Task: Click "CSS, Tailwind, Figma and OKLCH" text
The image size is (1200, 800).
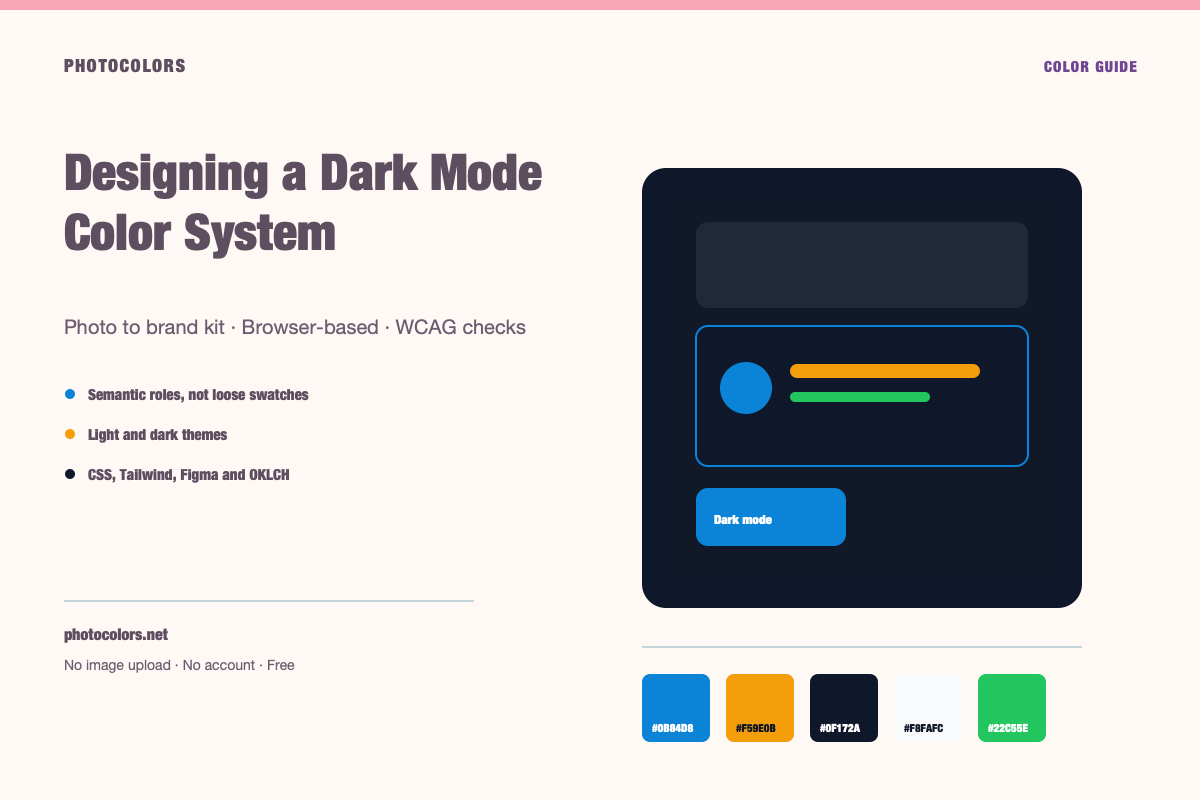Action: [189, 475]
